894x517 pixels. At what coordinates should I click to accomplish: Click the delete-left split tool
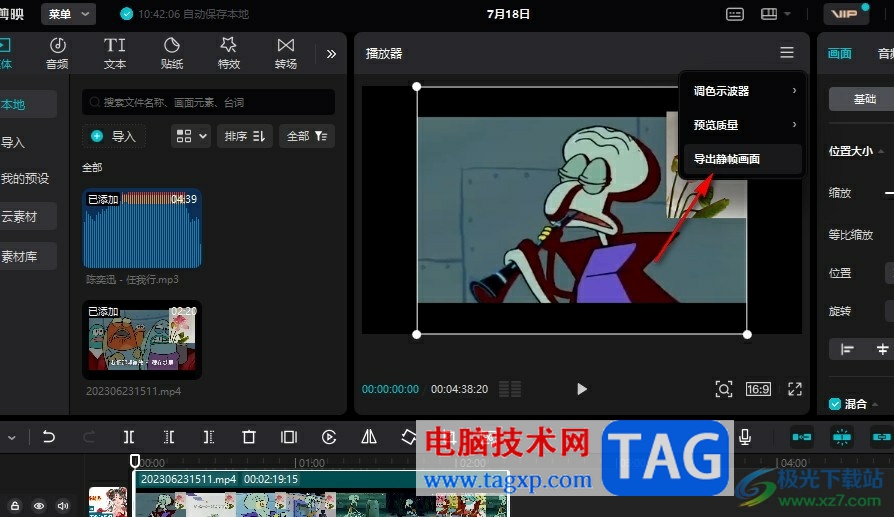pyautogui.click(x=169, y=437)
